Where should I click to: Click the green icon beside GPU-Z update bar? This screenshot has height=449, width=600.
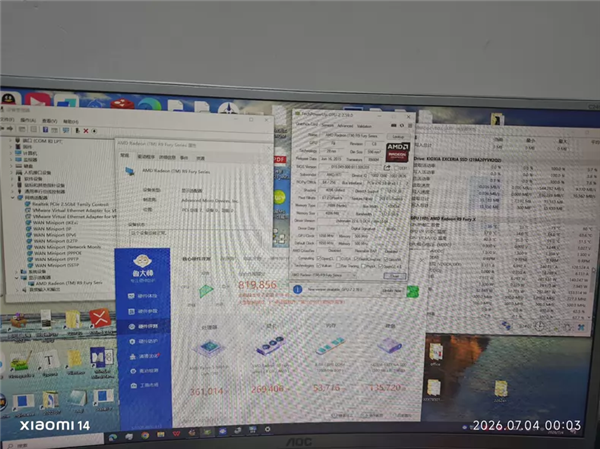pos(412,292)
